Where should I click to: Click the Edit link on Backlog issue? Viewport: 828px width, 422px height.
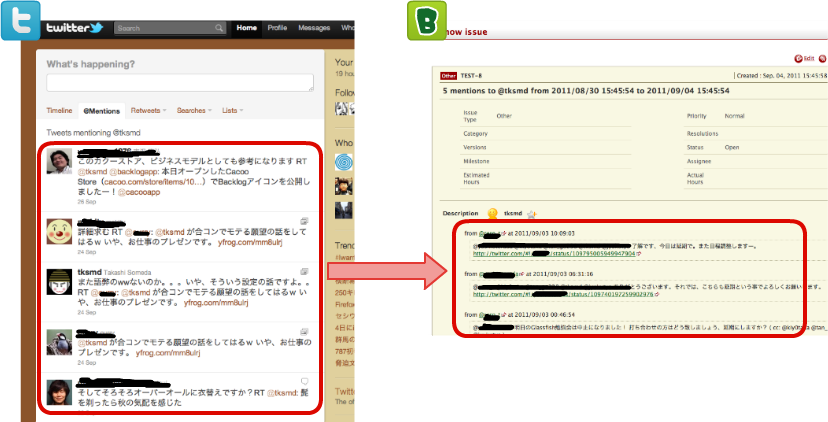808,59
